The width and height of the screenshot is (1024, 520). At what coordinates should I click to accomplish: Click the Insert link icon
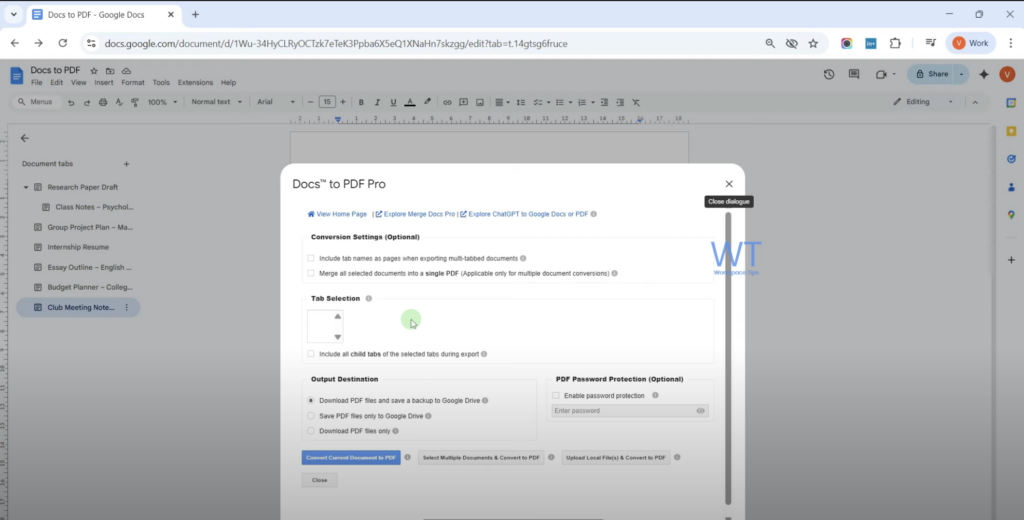(x=447, y=103)
